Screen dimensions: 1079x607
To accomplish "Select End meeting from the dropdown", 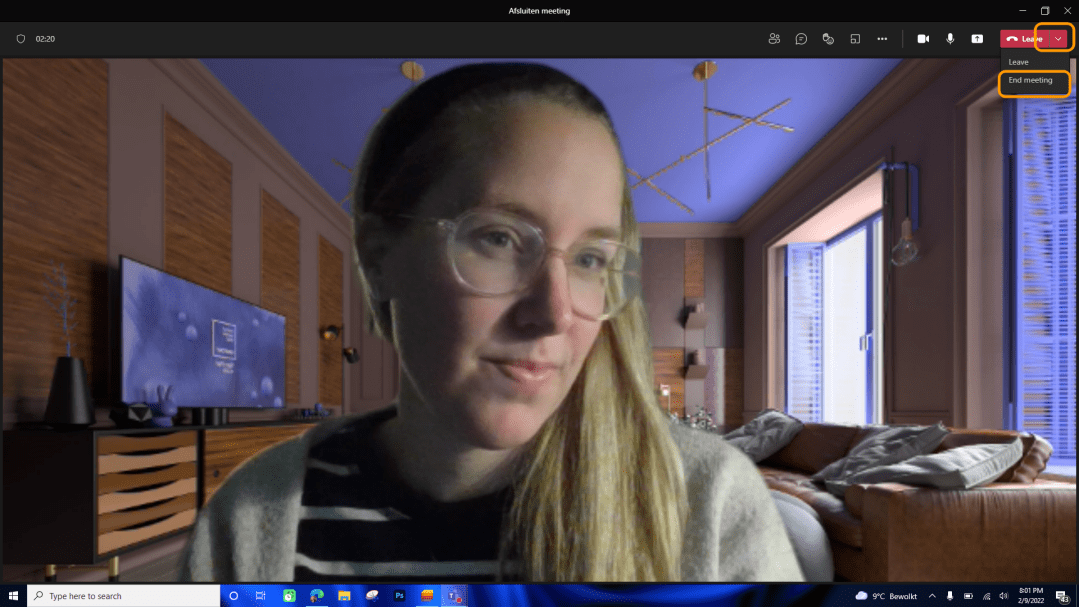I will 1030,80.
